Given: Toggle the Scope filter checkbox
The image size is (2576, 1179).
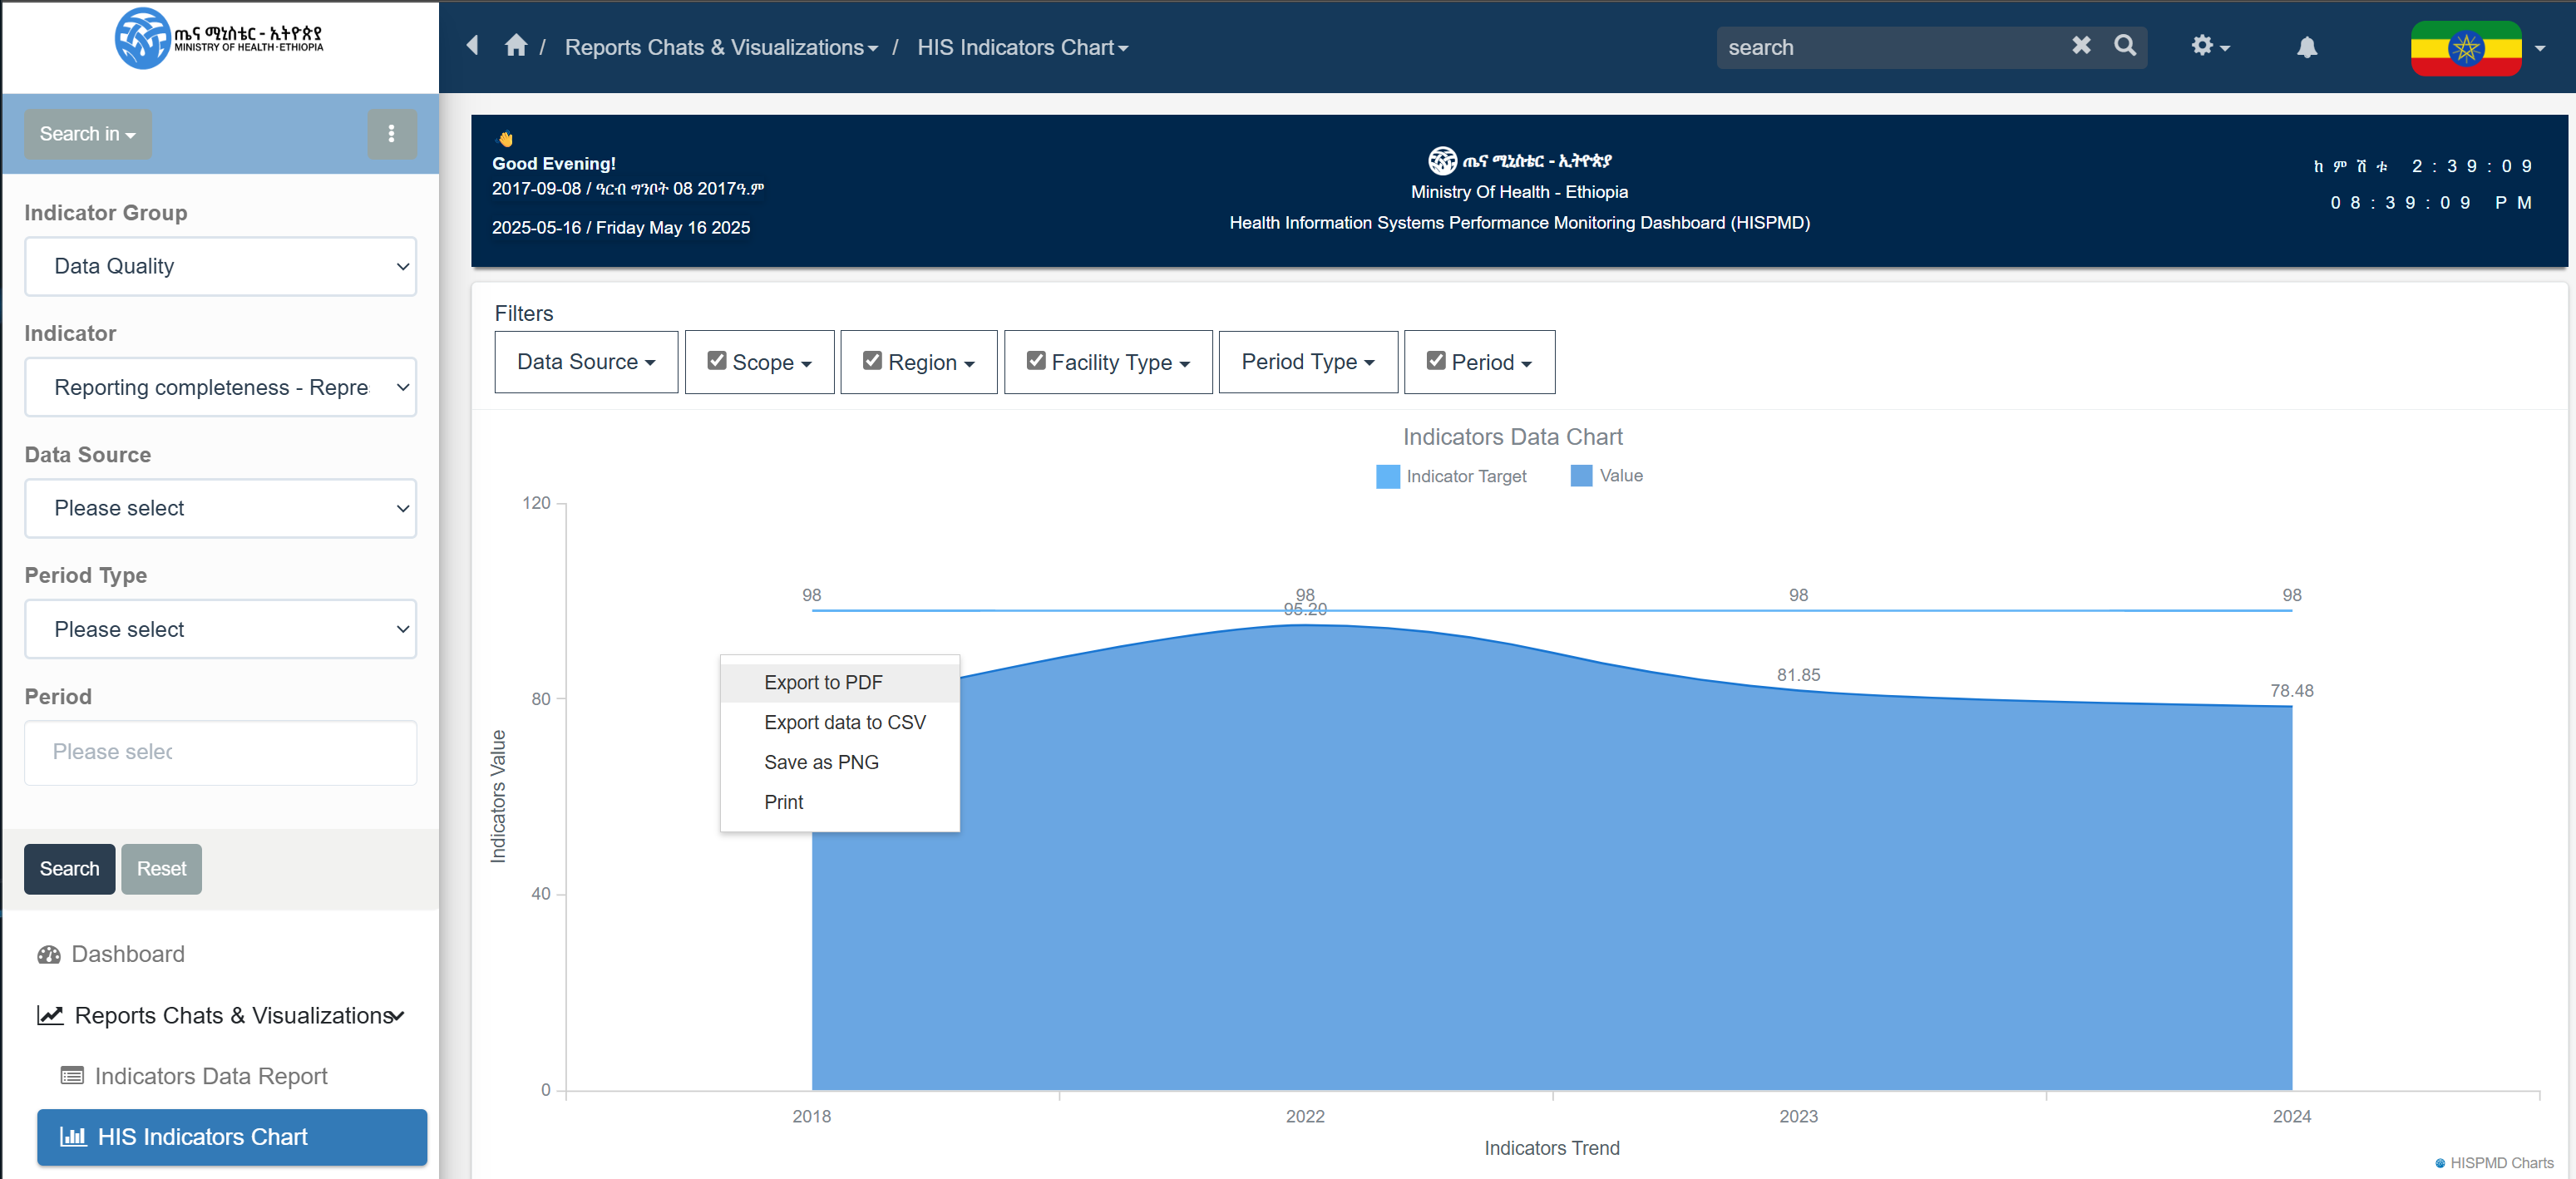Looking at the screenshot, I should click(717, 361).
